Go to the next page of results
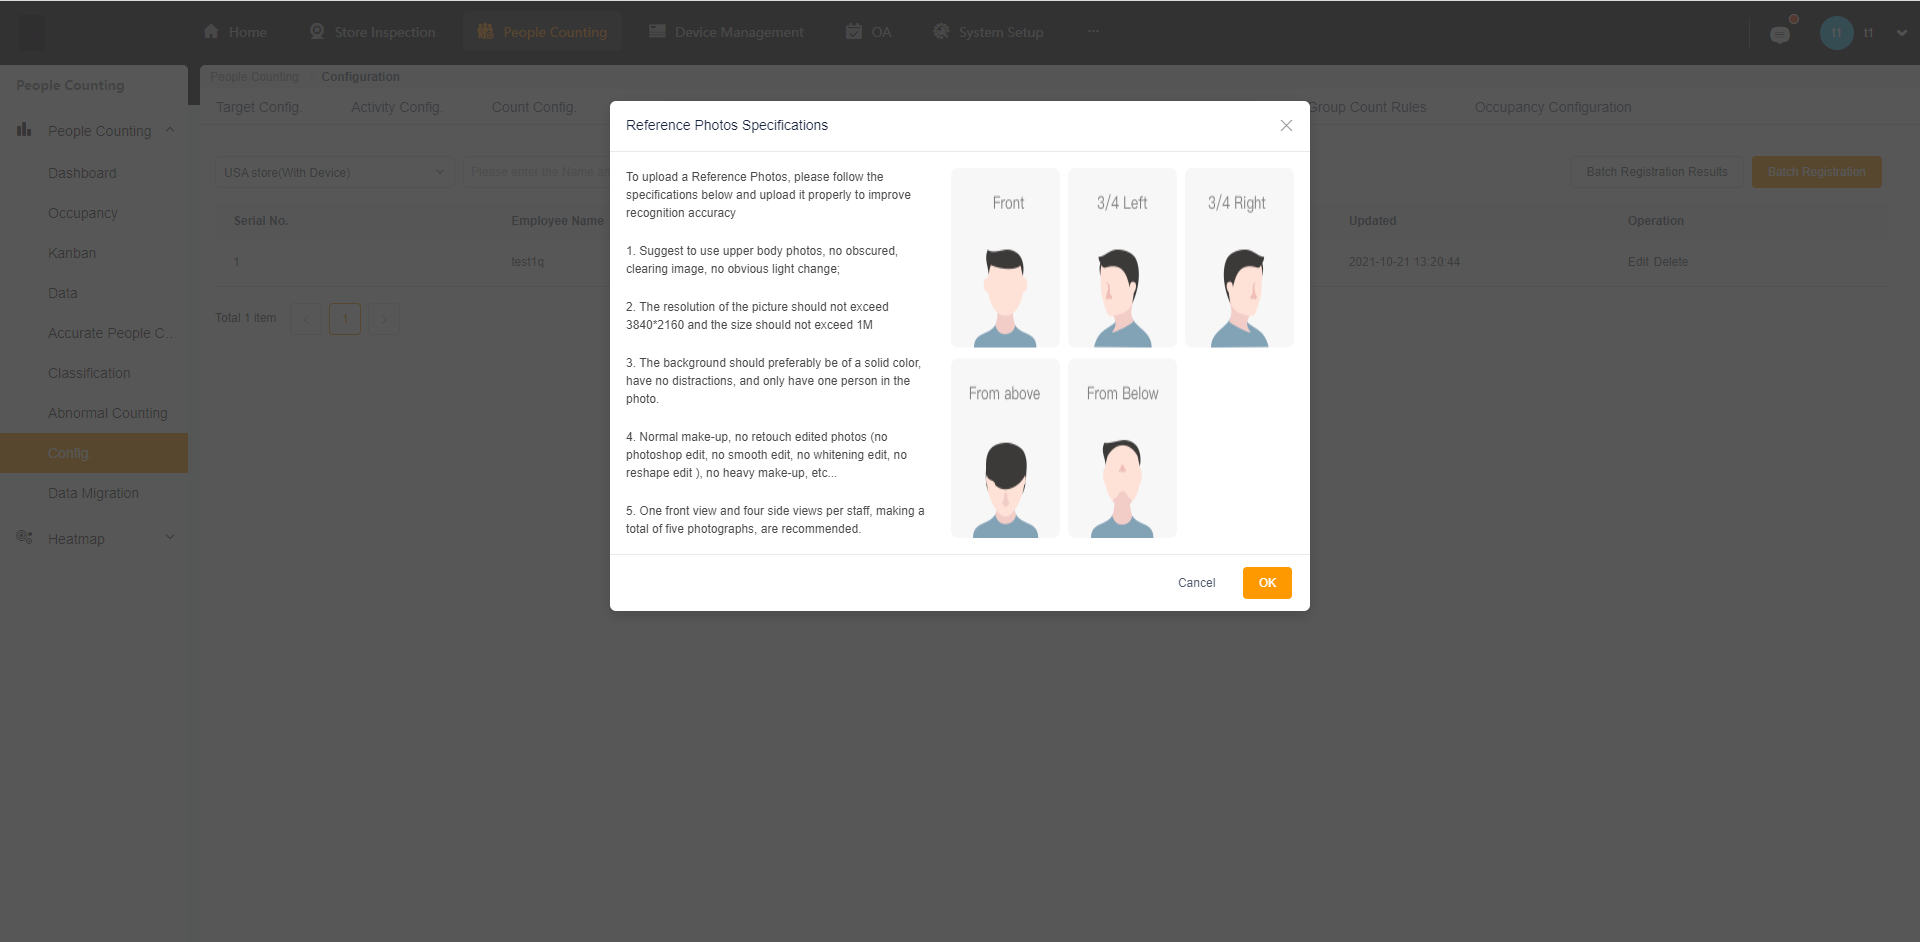This screenshot has height=942, width=1920. click(383, 318)
